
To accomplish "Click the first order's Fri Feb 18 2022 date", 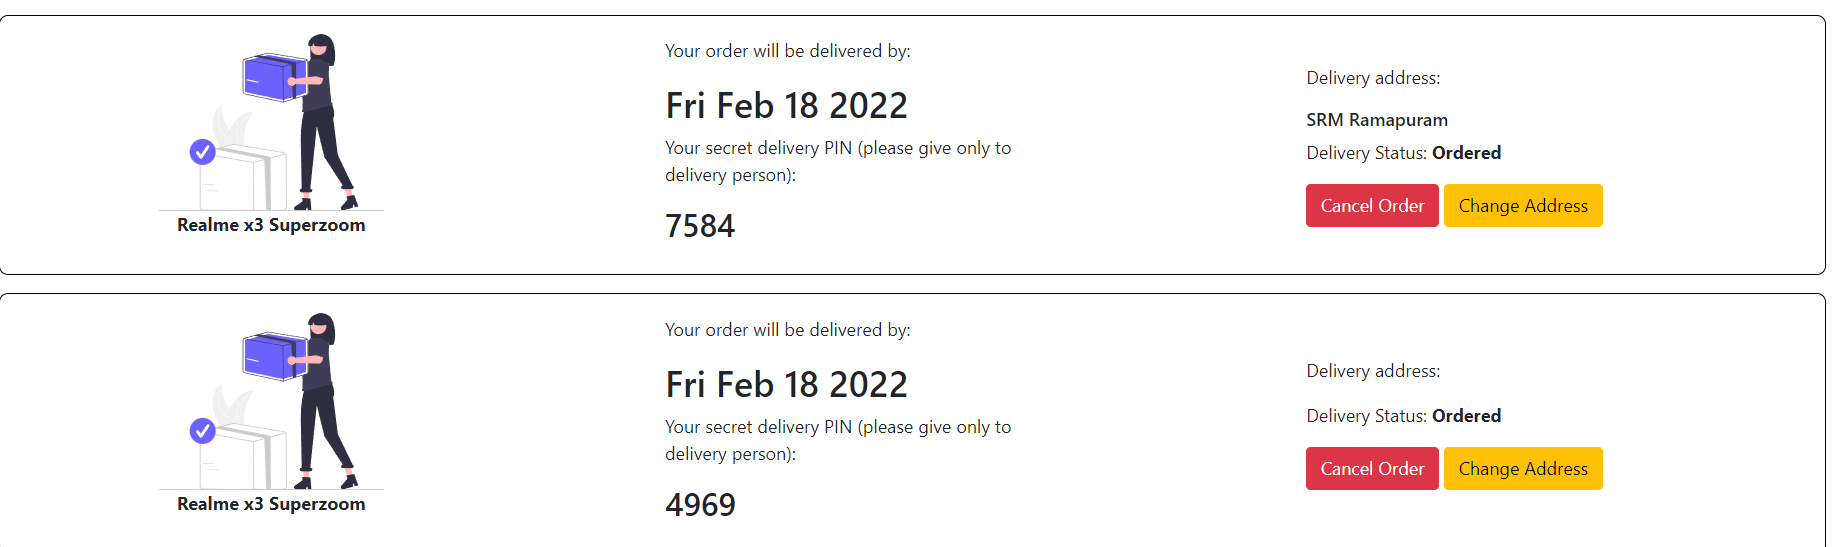I will [787, 105].
